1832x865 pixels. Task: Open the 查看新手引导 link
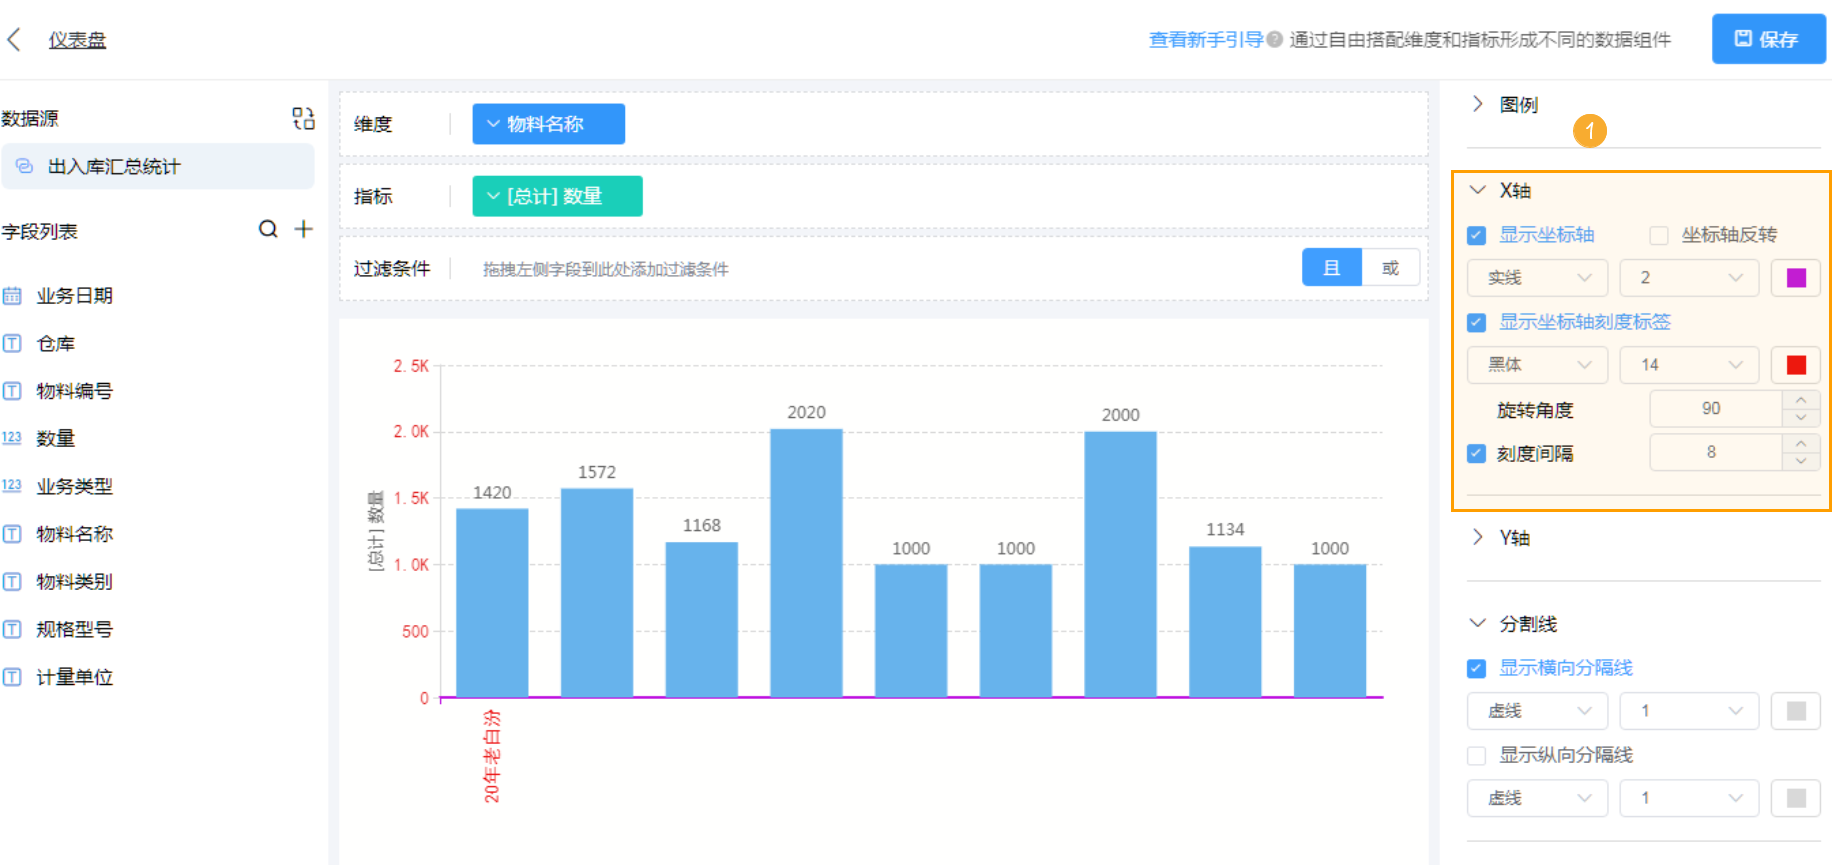[x=1205, y=40]
